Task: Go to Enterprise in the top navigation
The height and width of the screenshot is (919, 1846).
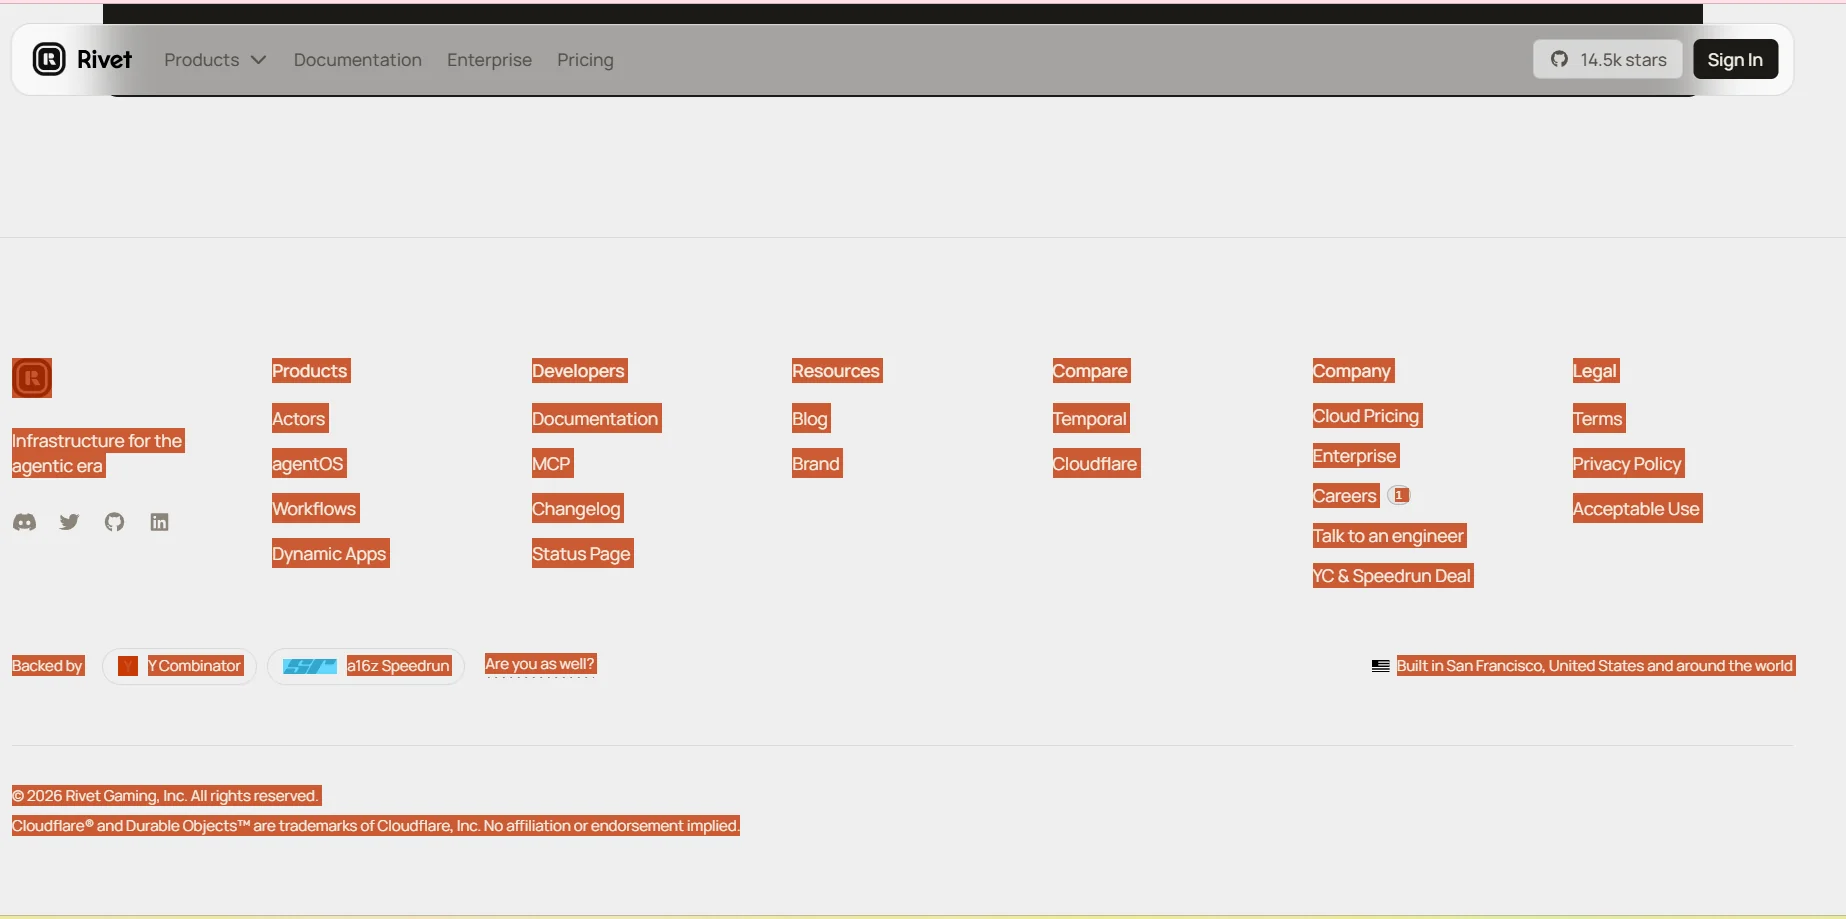Action: tap(489, 60)
